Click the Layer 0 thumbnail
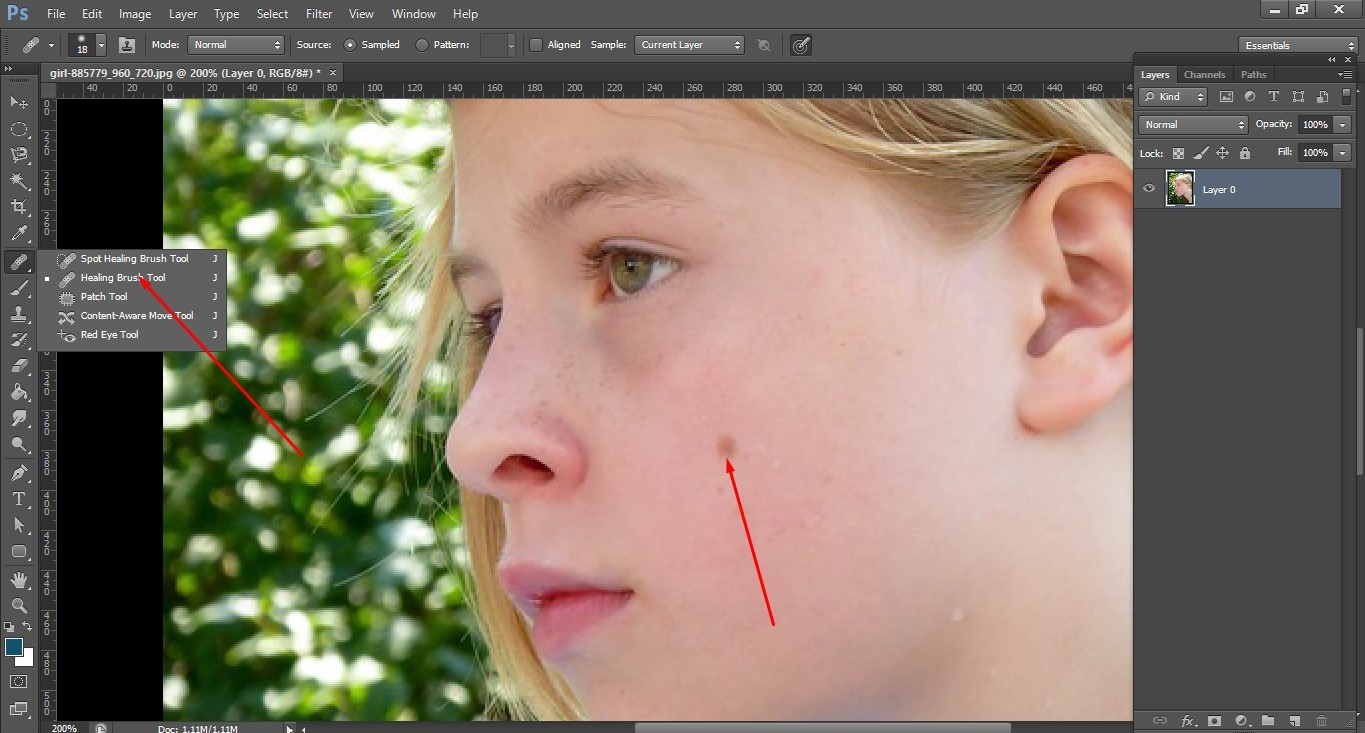 (x=1180, y=189)
